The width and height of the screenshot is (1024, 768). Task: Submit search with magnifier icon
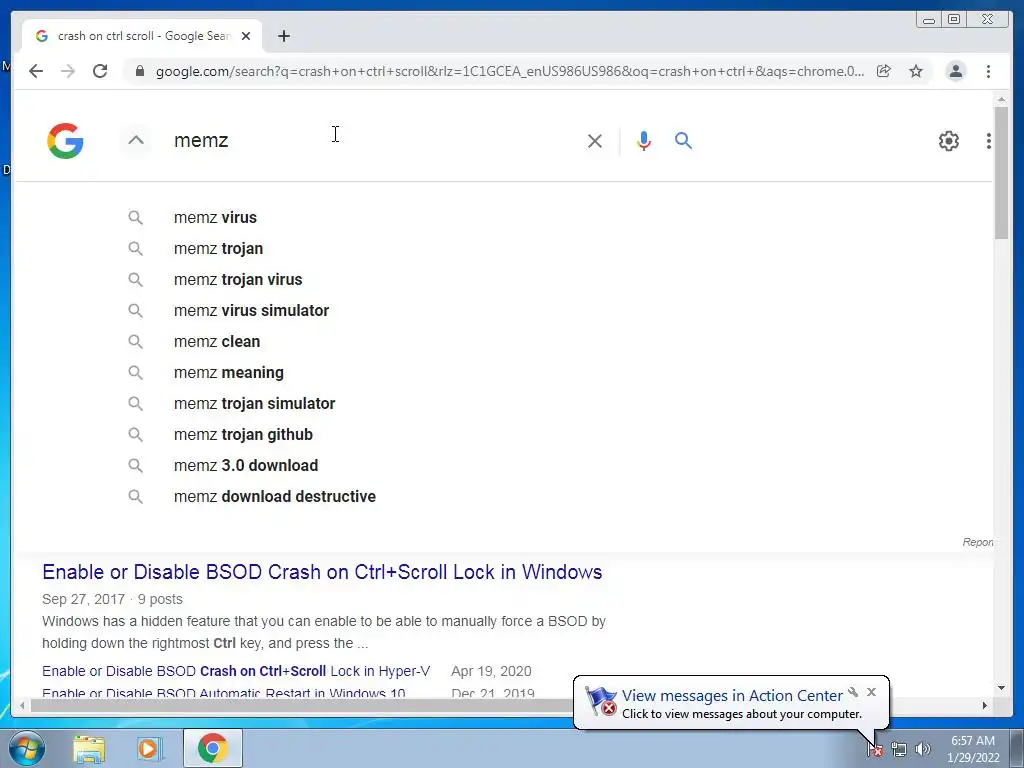point(683,140)
